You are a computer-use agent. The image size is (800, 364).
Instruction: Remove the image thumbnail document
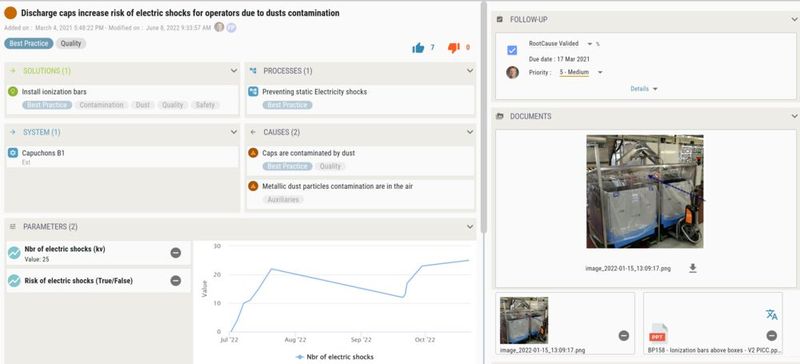coord(623,335)
